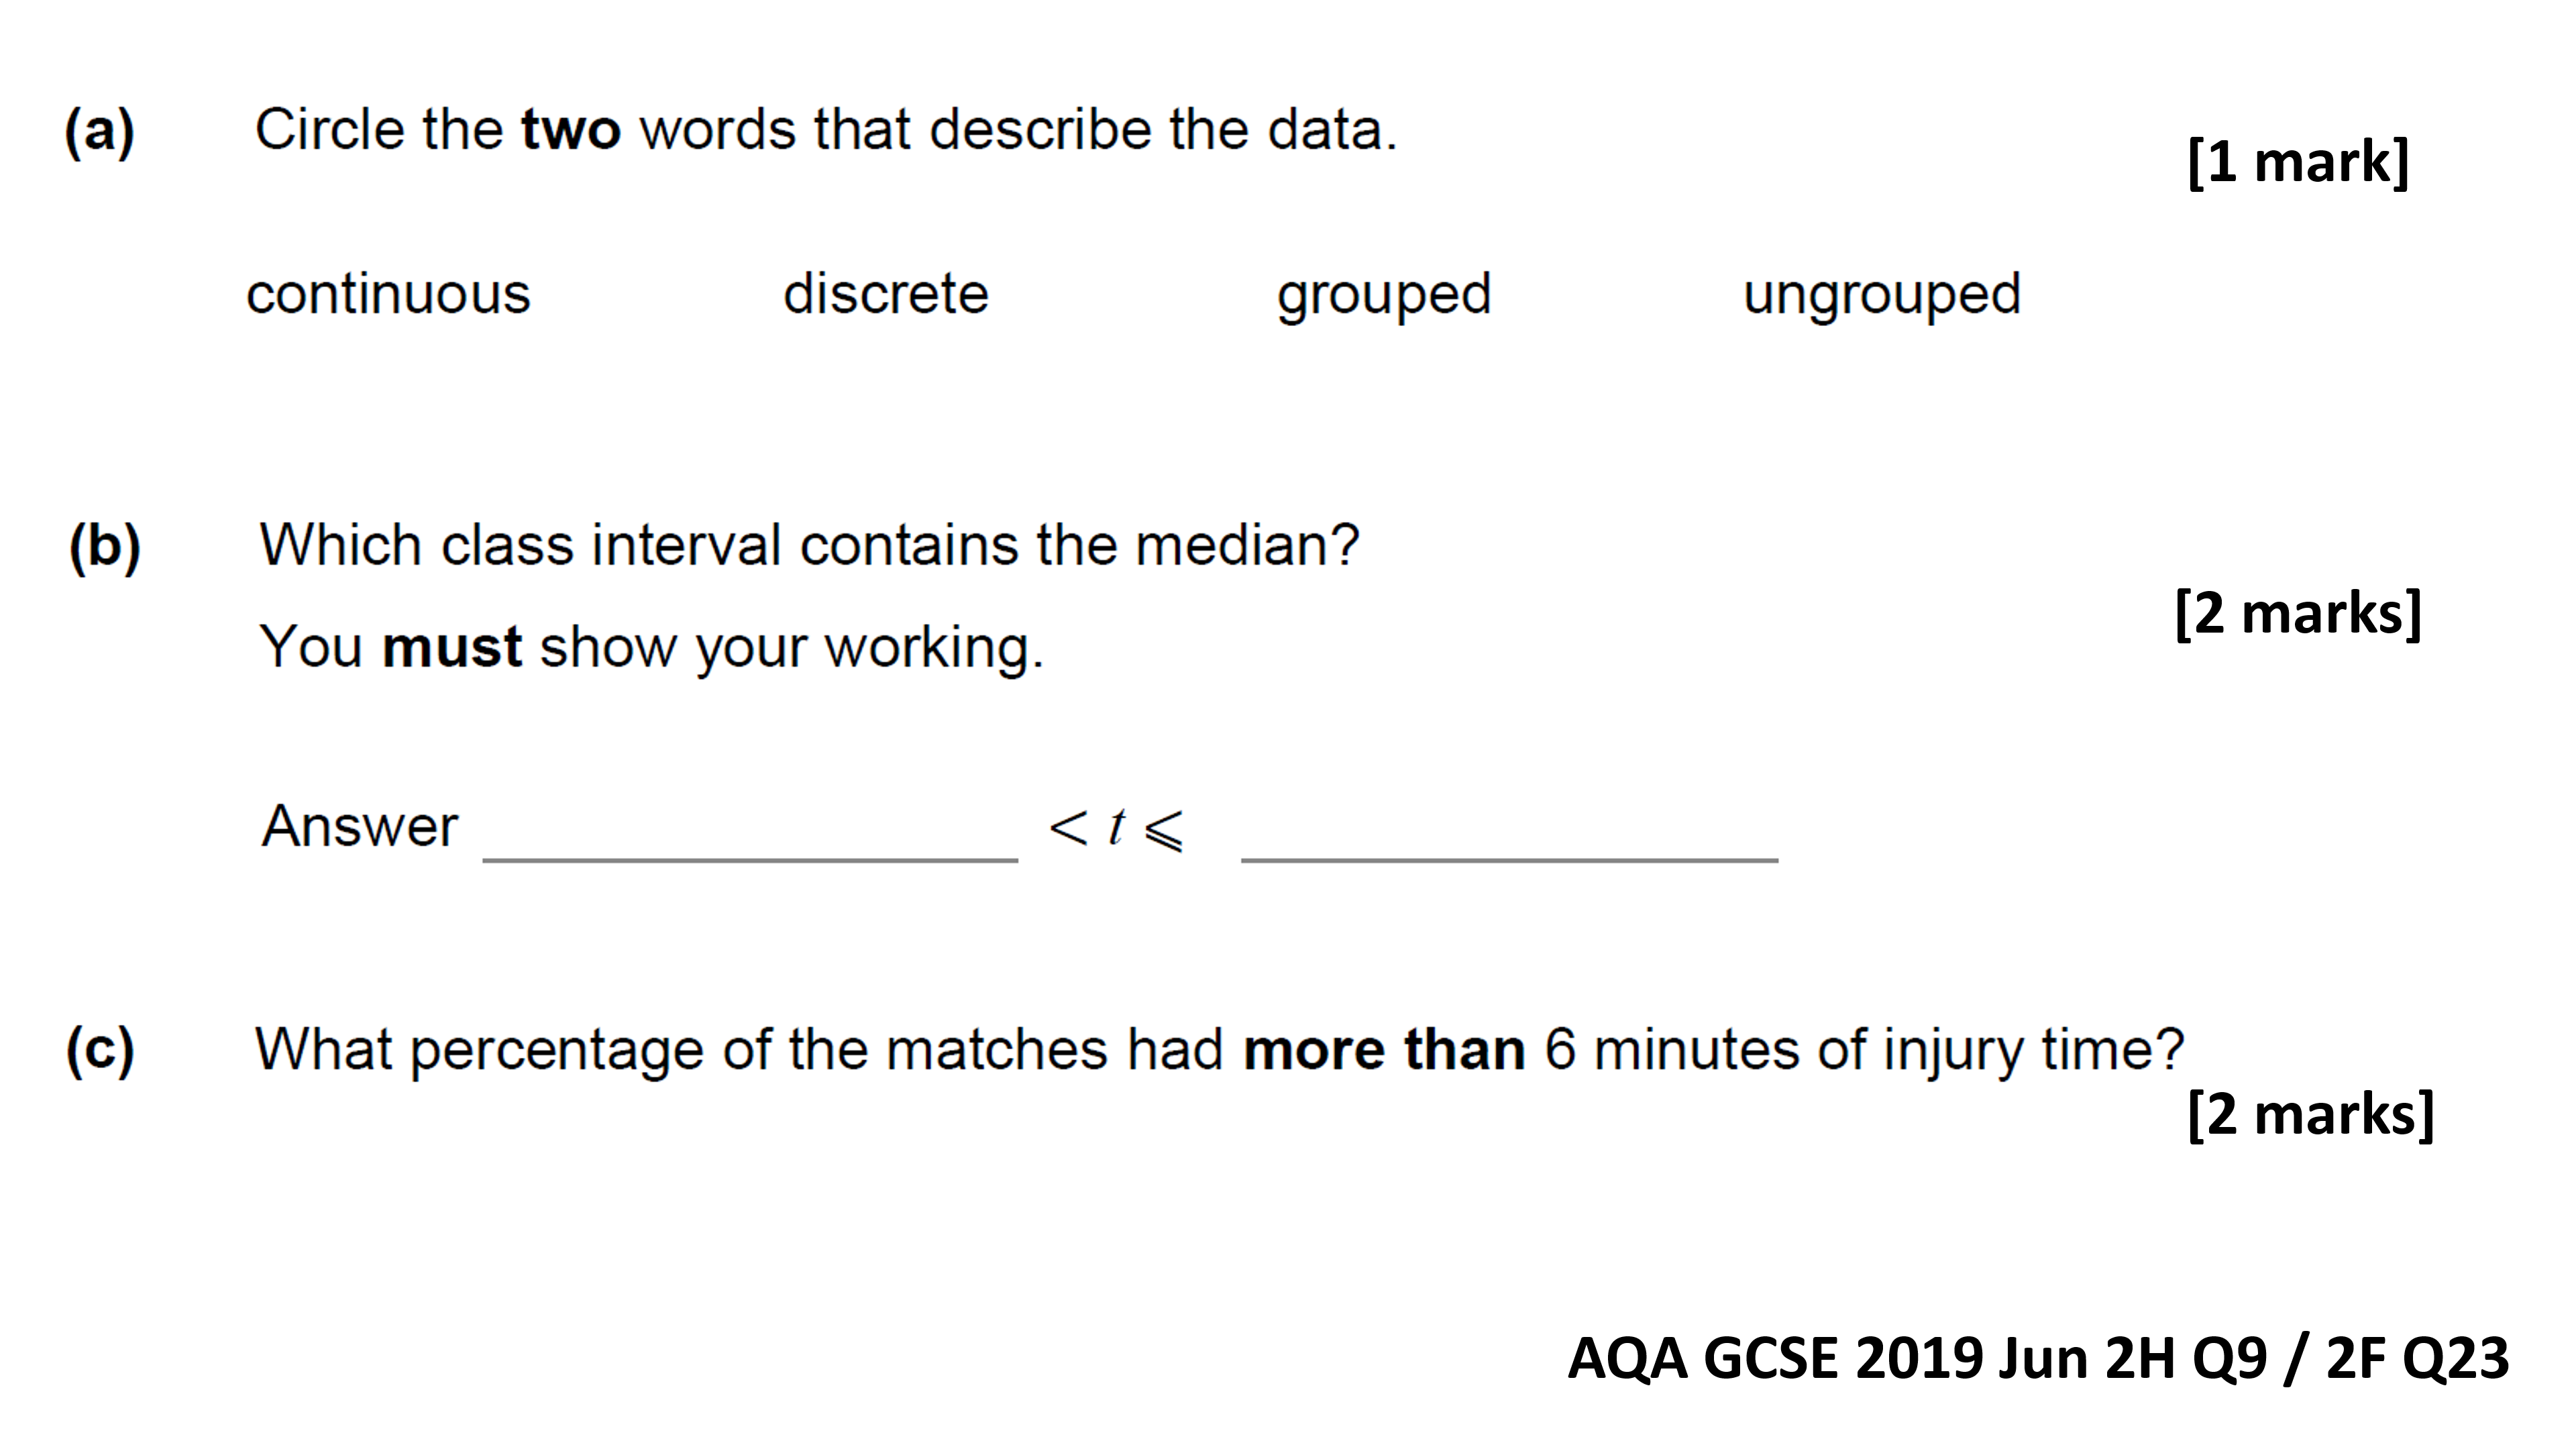Click the bold word 'two' in question (a)
The image size is (2576, 1449).
(x=570, y=130)
